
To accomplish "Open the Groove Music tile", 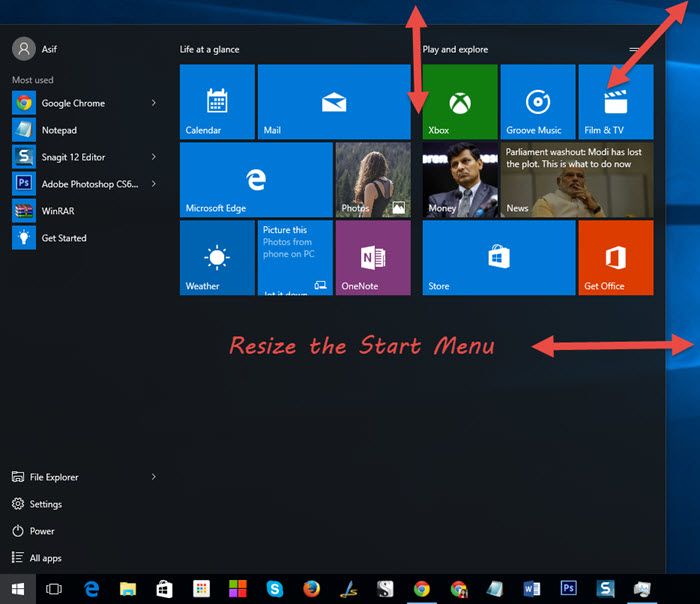I will pos(538,101).
